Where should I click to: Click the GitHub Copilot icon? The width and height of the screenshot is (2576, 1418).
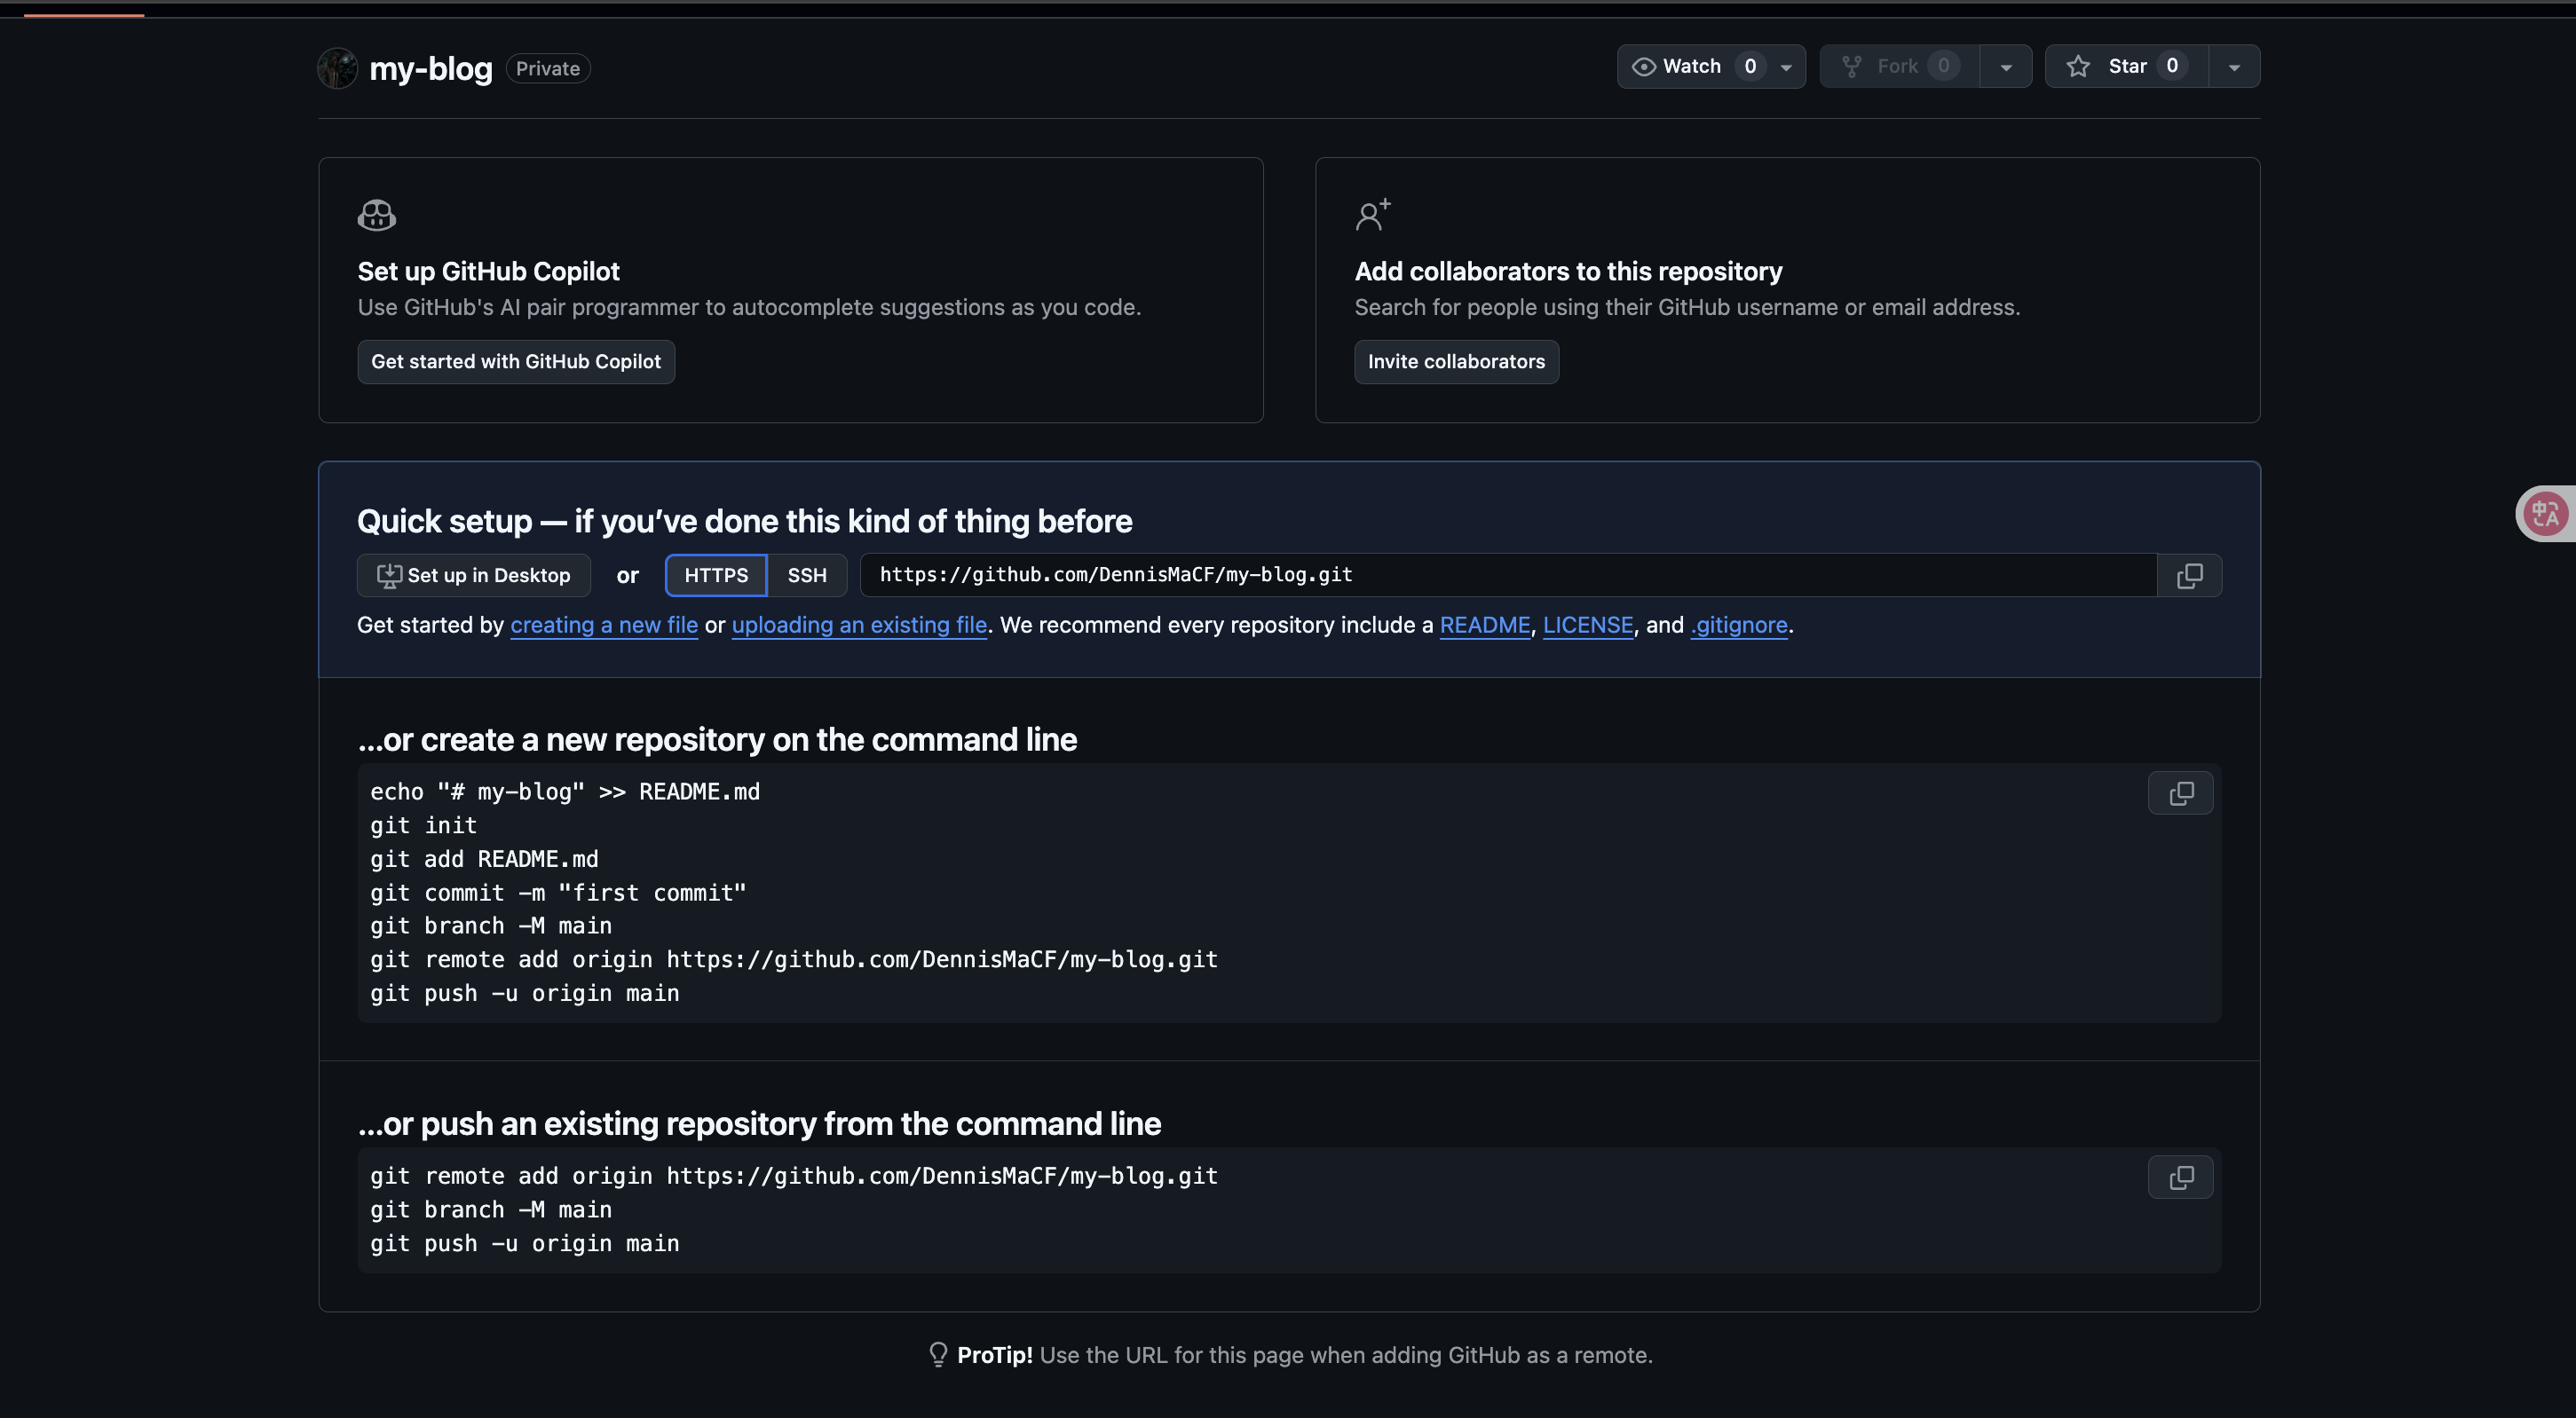coord(377,215)
